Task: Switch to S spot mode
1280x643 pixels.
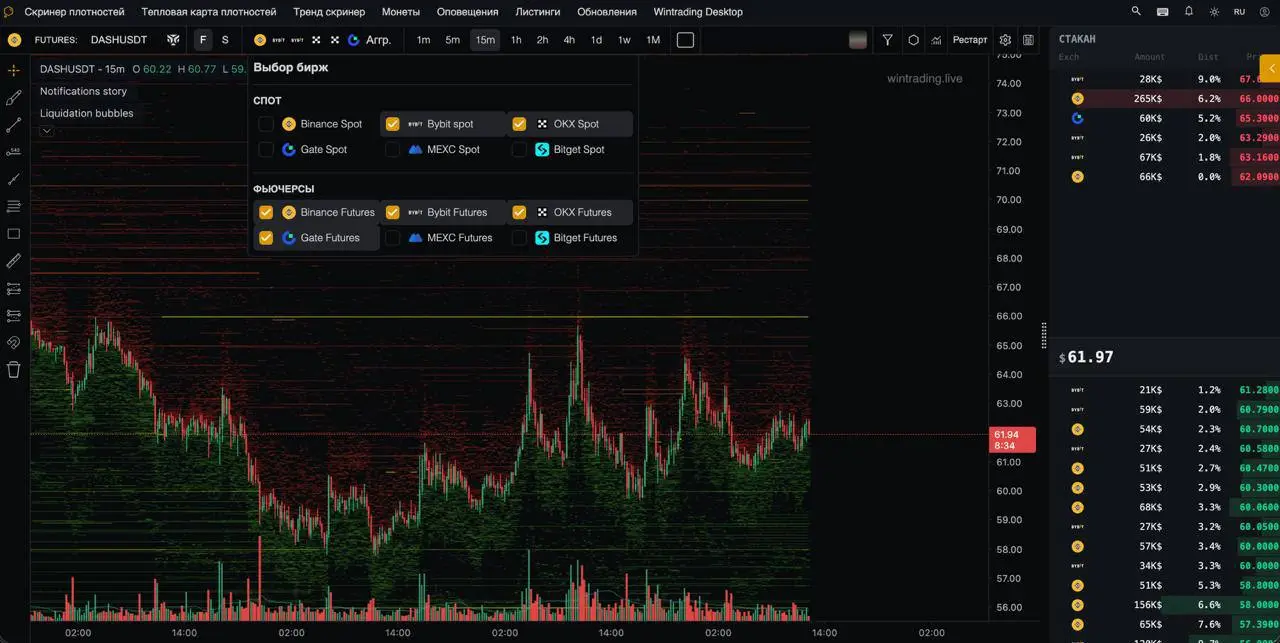Action: click(x=225, y=40)
